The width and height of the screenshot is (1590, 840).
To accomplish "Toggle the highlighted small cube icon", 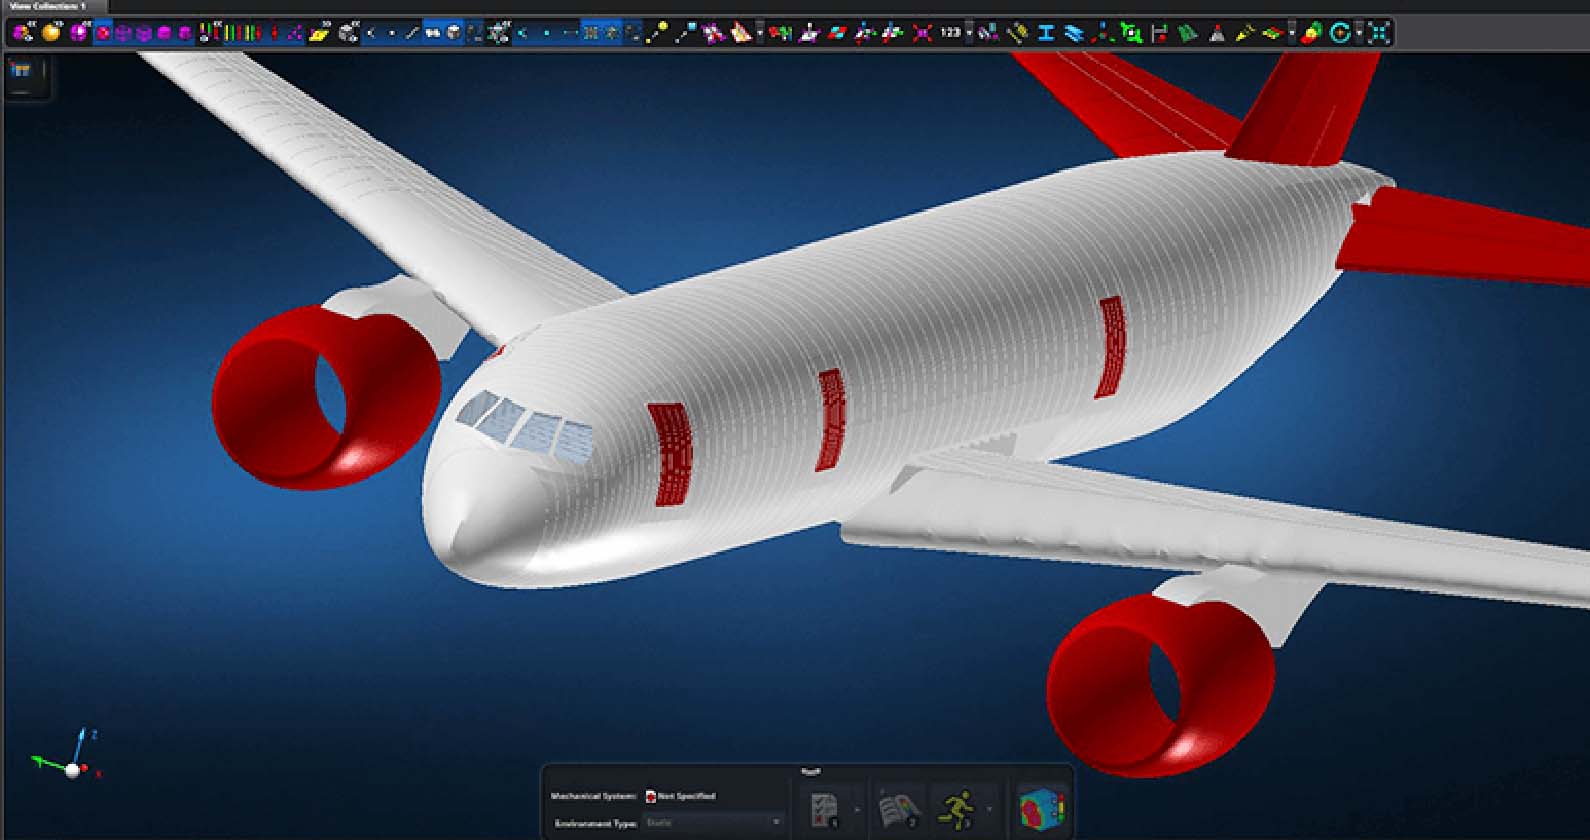I will pyautogui.click(x=453, y=33).
